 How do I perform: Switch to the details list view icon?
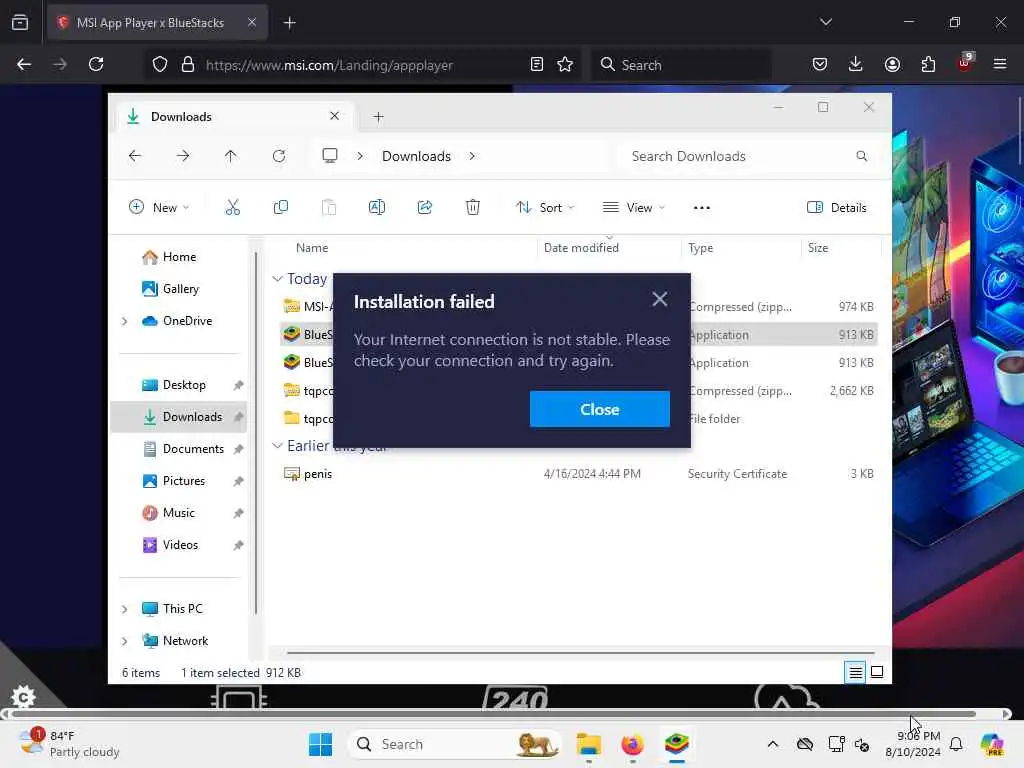(x=855, y=672)
